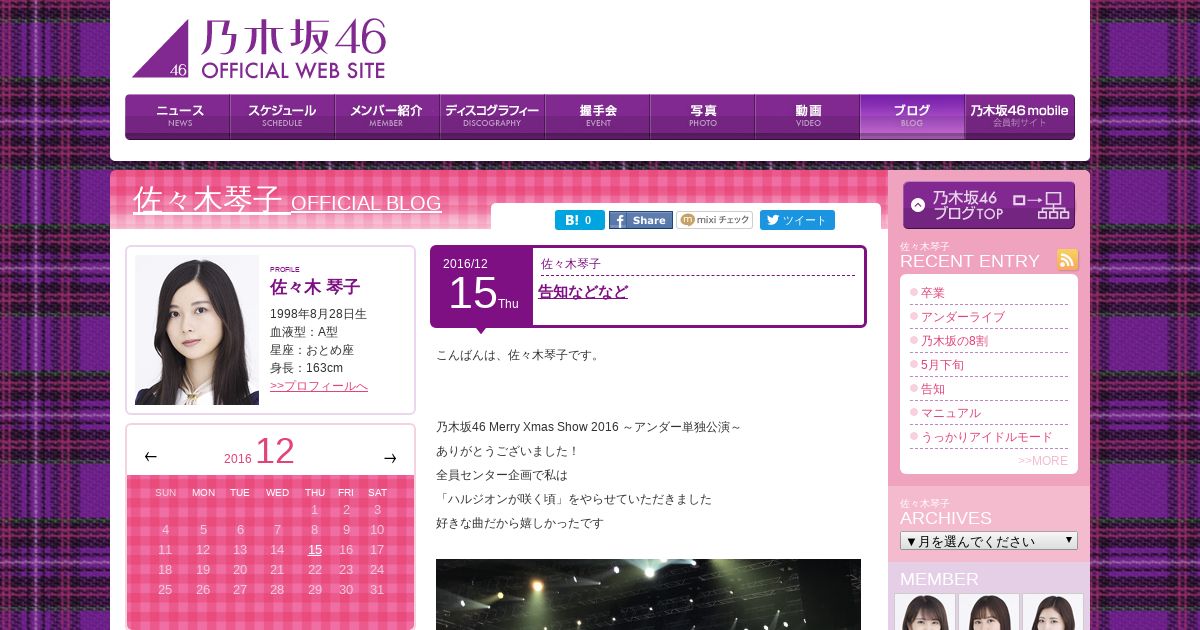Image resolution: width=1200 pixels, height=630 pixels.
Task: Go to next month in calendar
Action: point(390,458)
